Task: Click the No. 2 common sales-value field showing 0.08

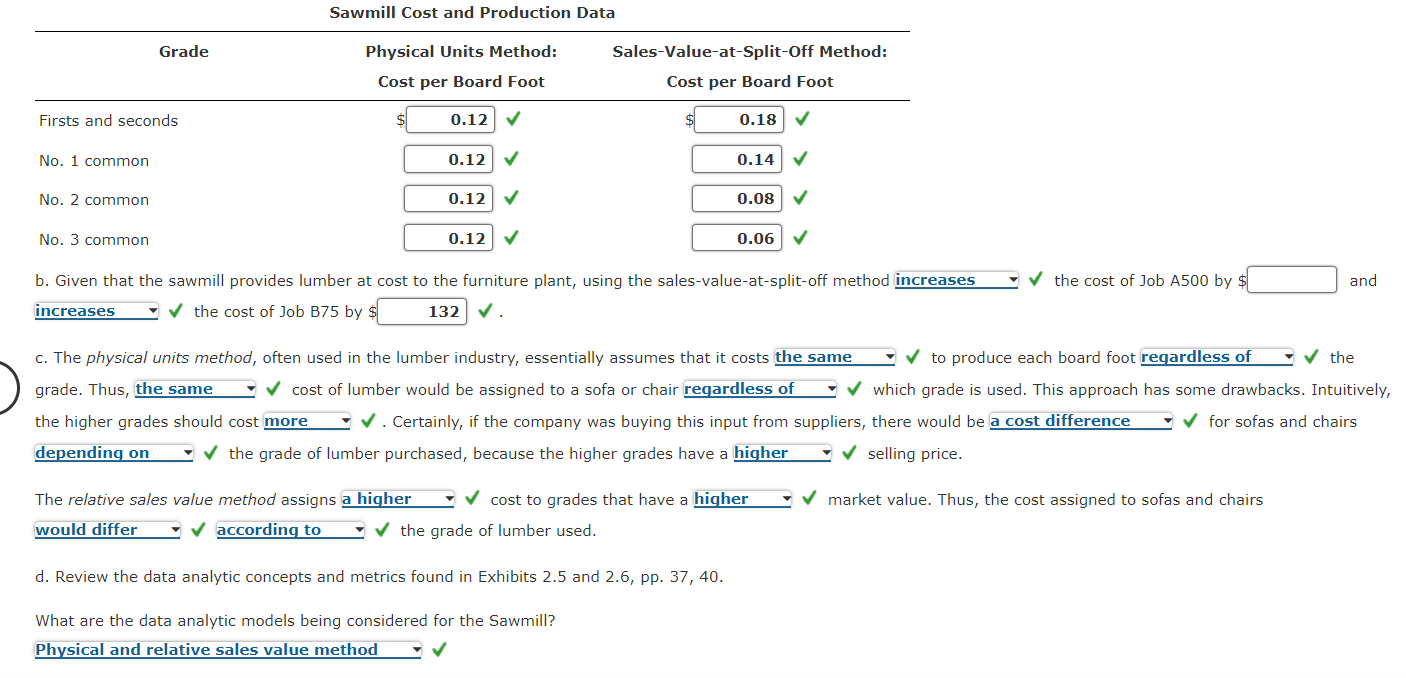Action: pyautogui.click(x=736, y=198)
